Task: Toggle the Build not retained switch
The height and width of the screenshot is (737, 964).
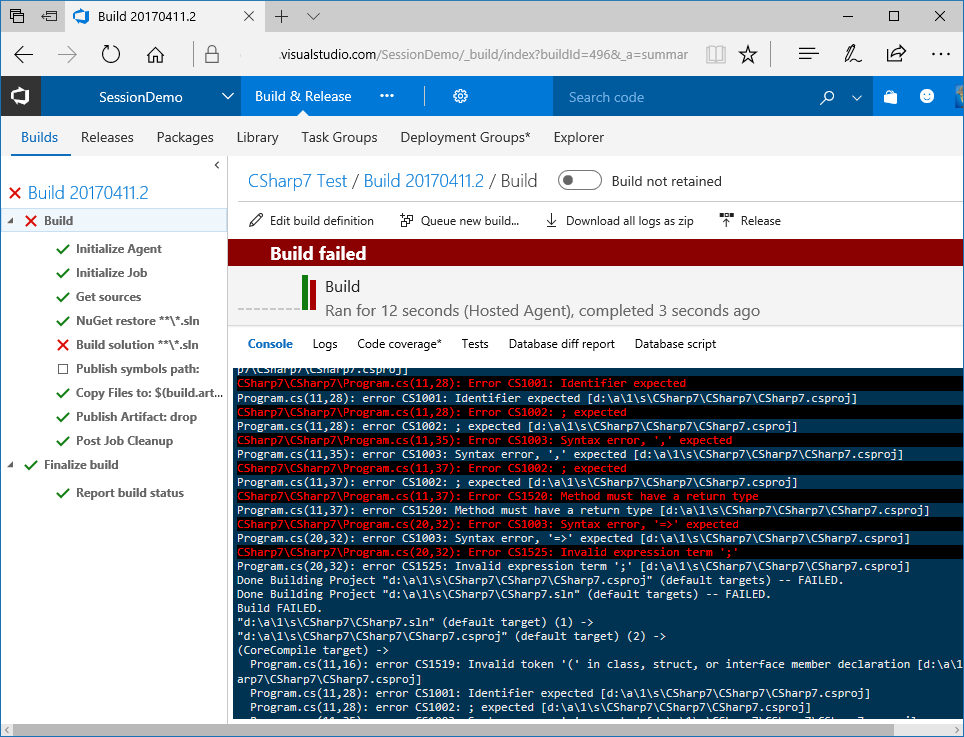Action: (579, 181)
